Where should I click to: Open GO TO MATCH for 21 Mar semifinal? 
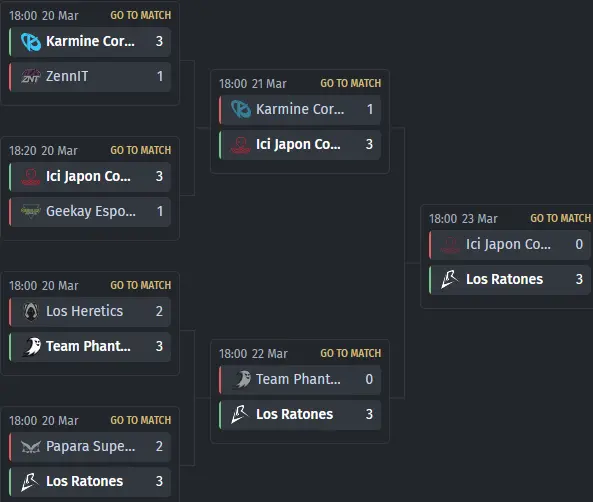click(x=351, y=83)
